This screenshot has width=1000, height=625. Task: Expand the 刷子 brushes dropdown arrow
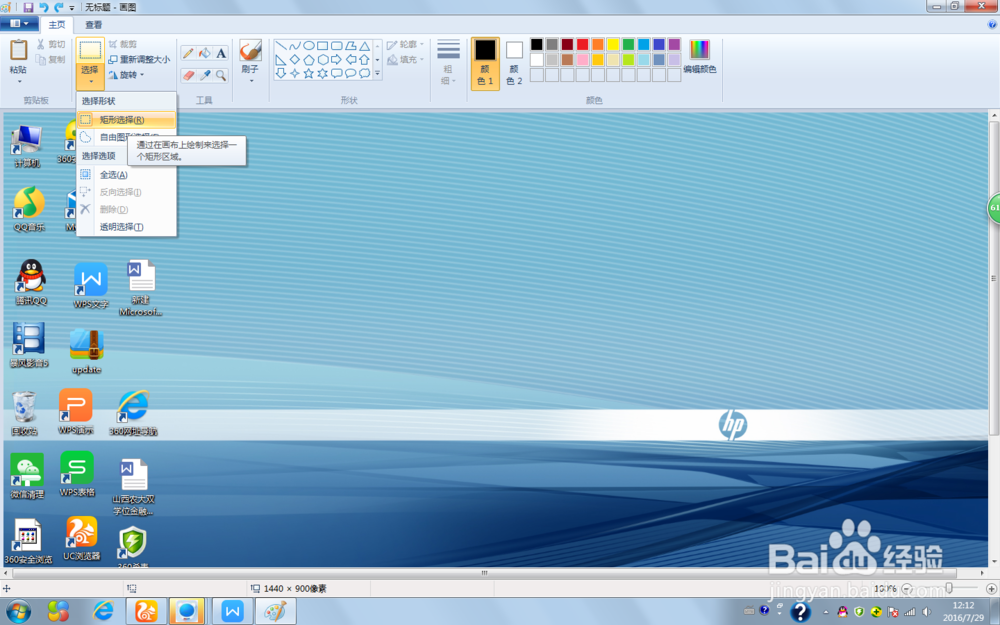251,81
